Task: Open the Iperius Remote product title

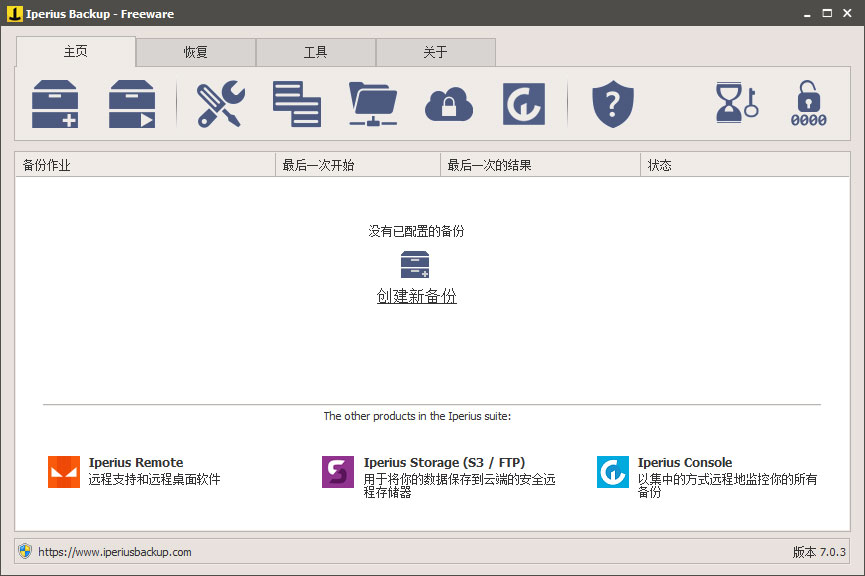Action: pyautogui.click(x=136, y=462)
